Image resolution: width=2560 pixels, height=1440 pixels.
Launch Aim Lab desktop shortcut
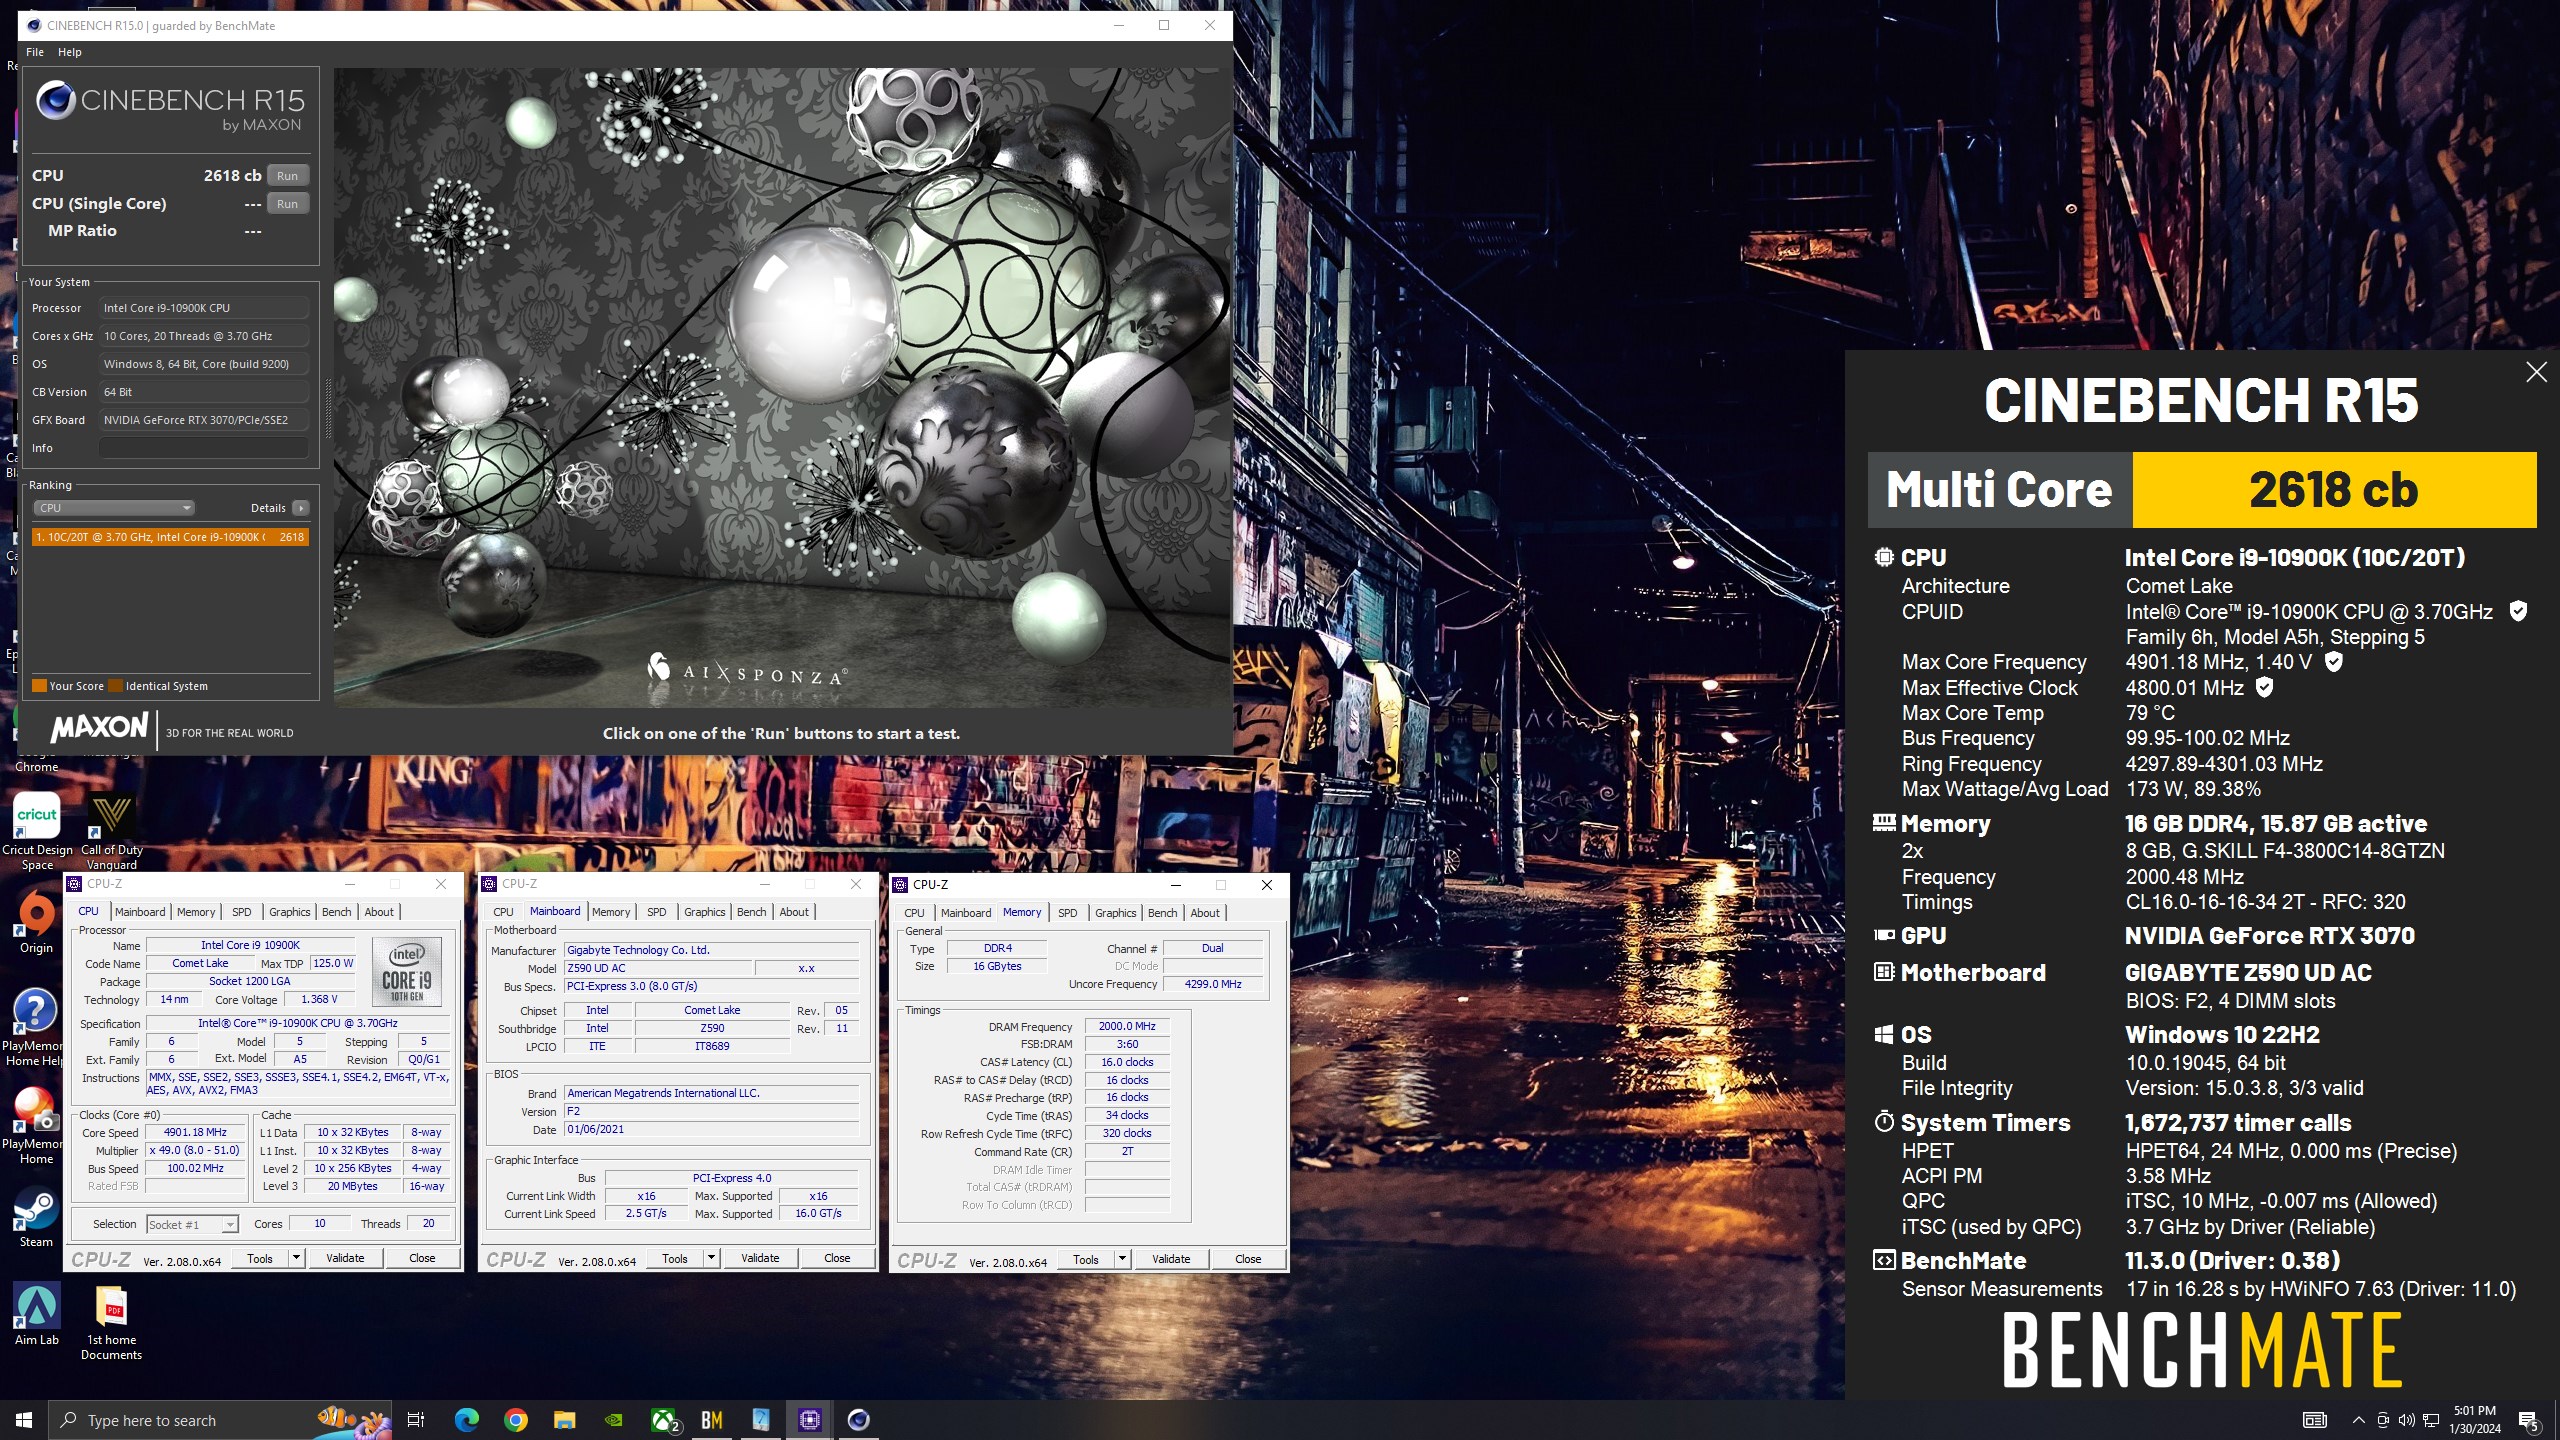point(36,1315)
